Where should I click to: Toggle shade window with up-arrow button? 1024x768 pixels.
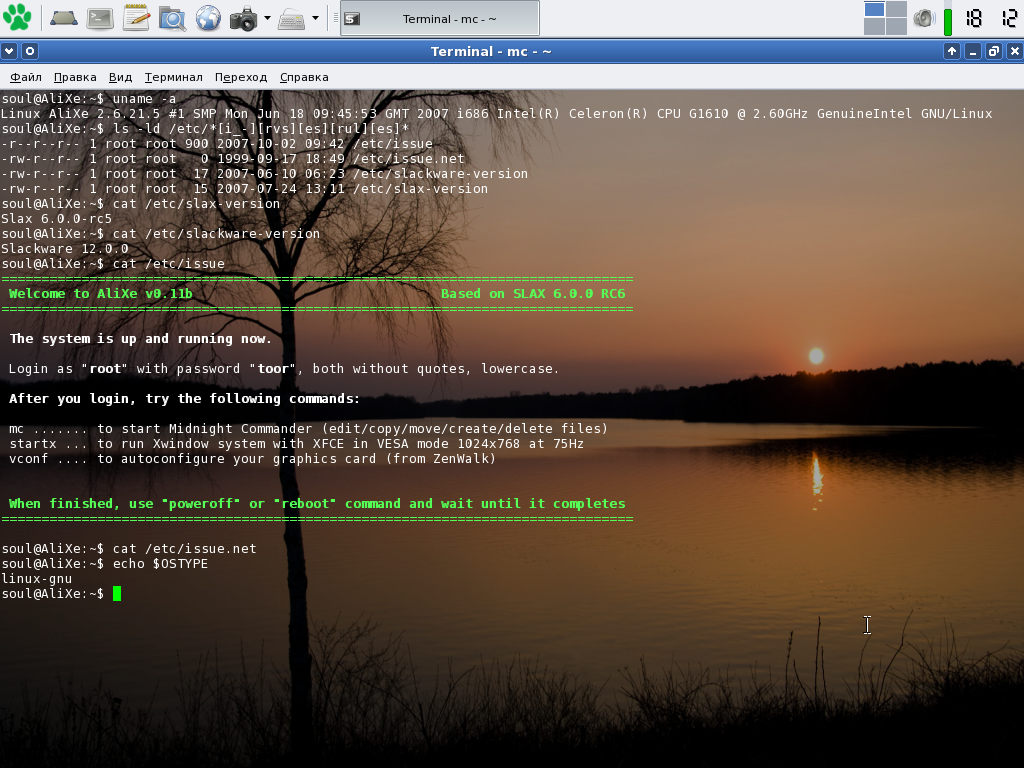pos(952,51)
